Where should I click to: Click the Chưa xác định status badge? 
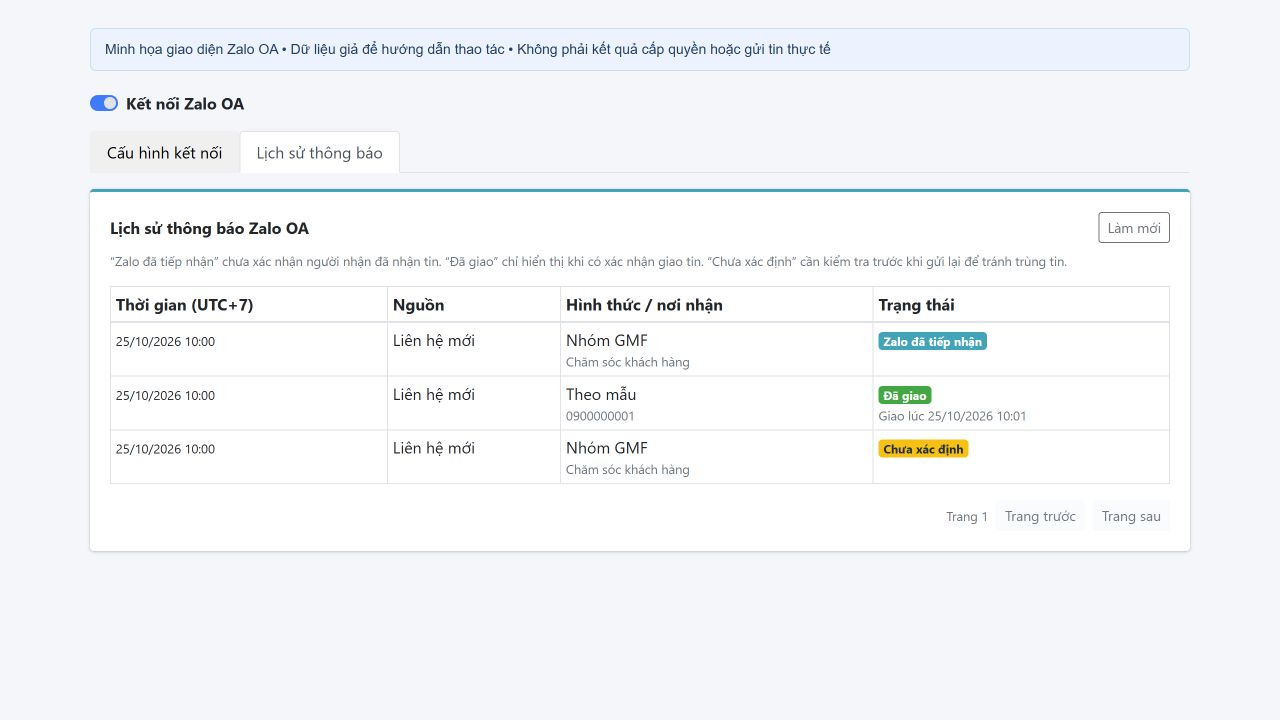click(x=923, y=449)
